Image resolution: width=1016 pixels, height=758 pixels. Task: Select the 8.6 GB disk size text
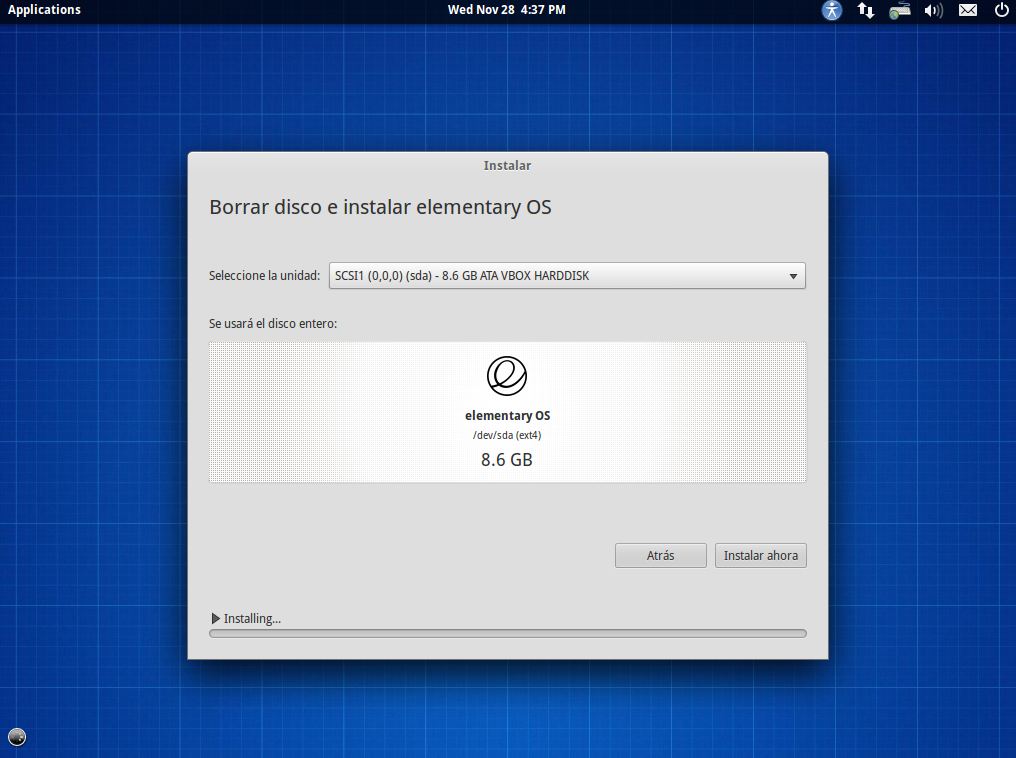[507, 460]
